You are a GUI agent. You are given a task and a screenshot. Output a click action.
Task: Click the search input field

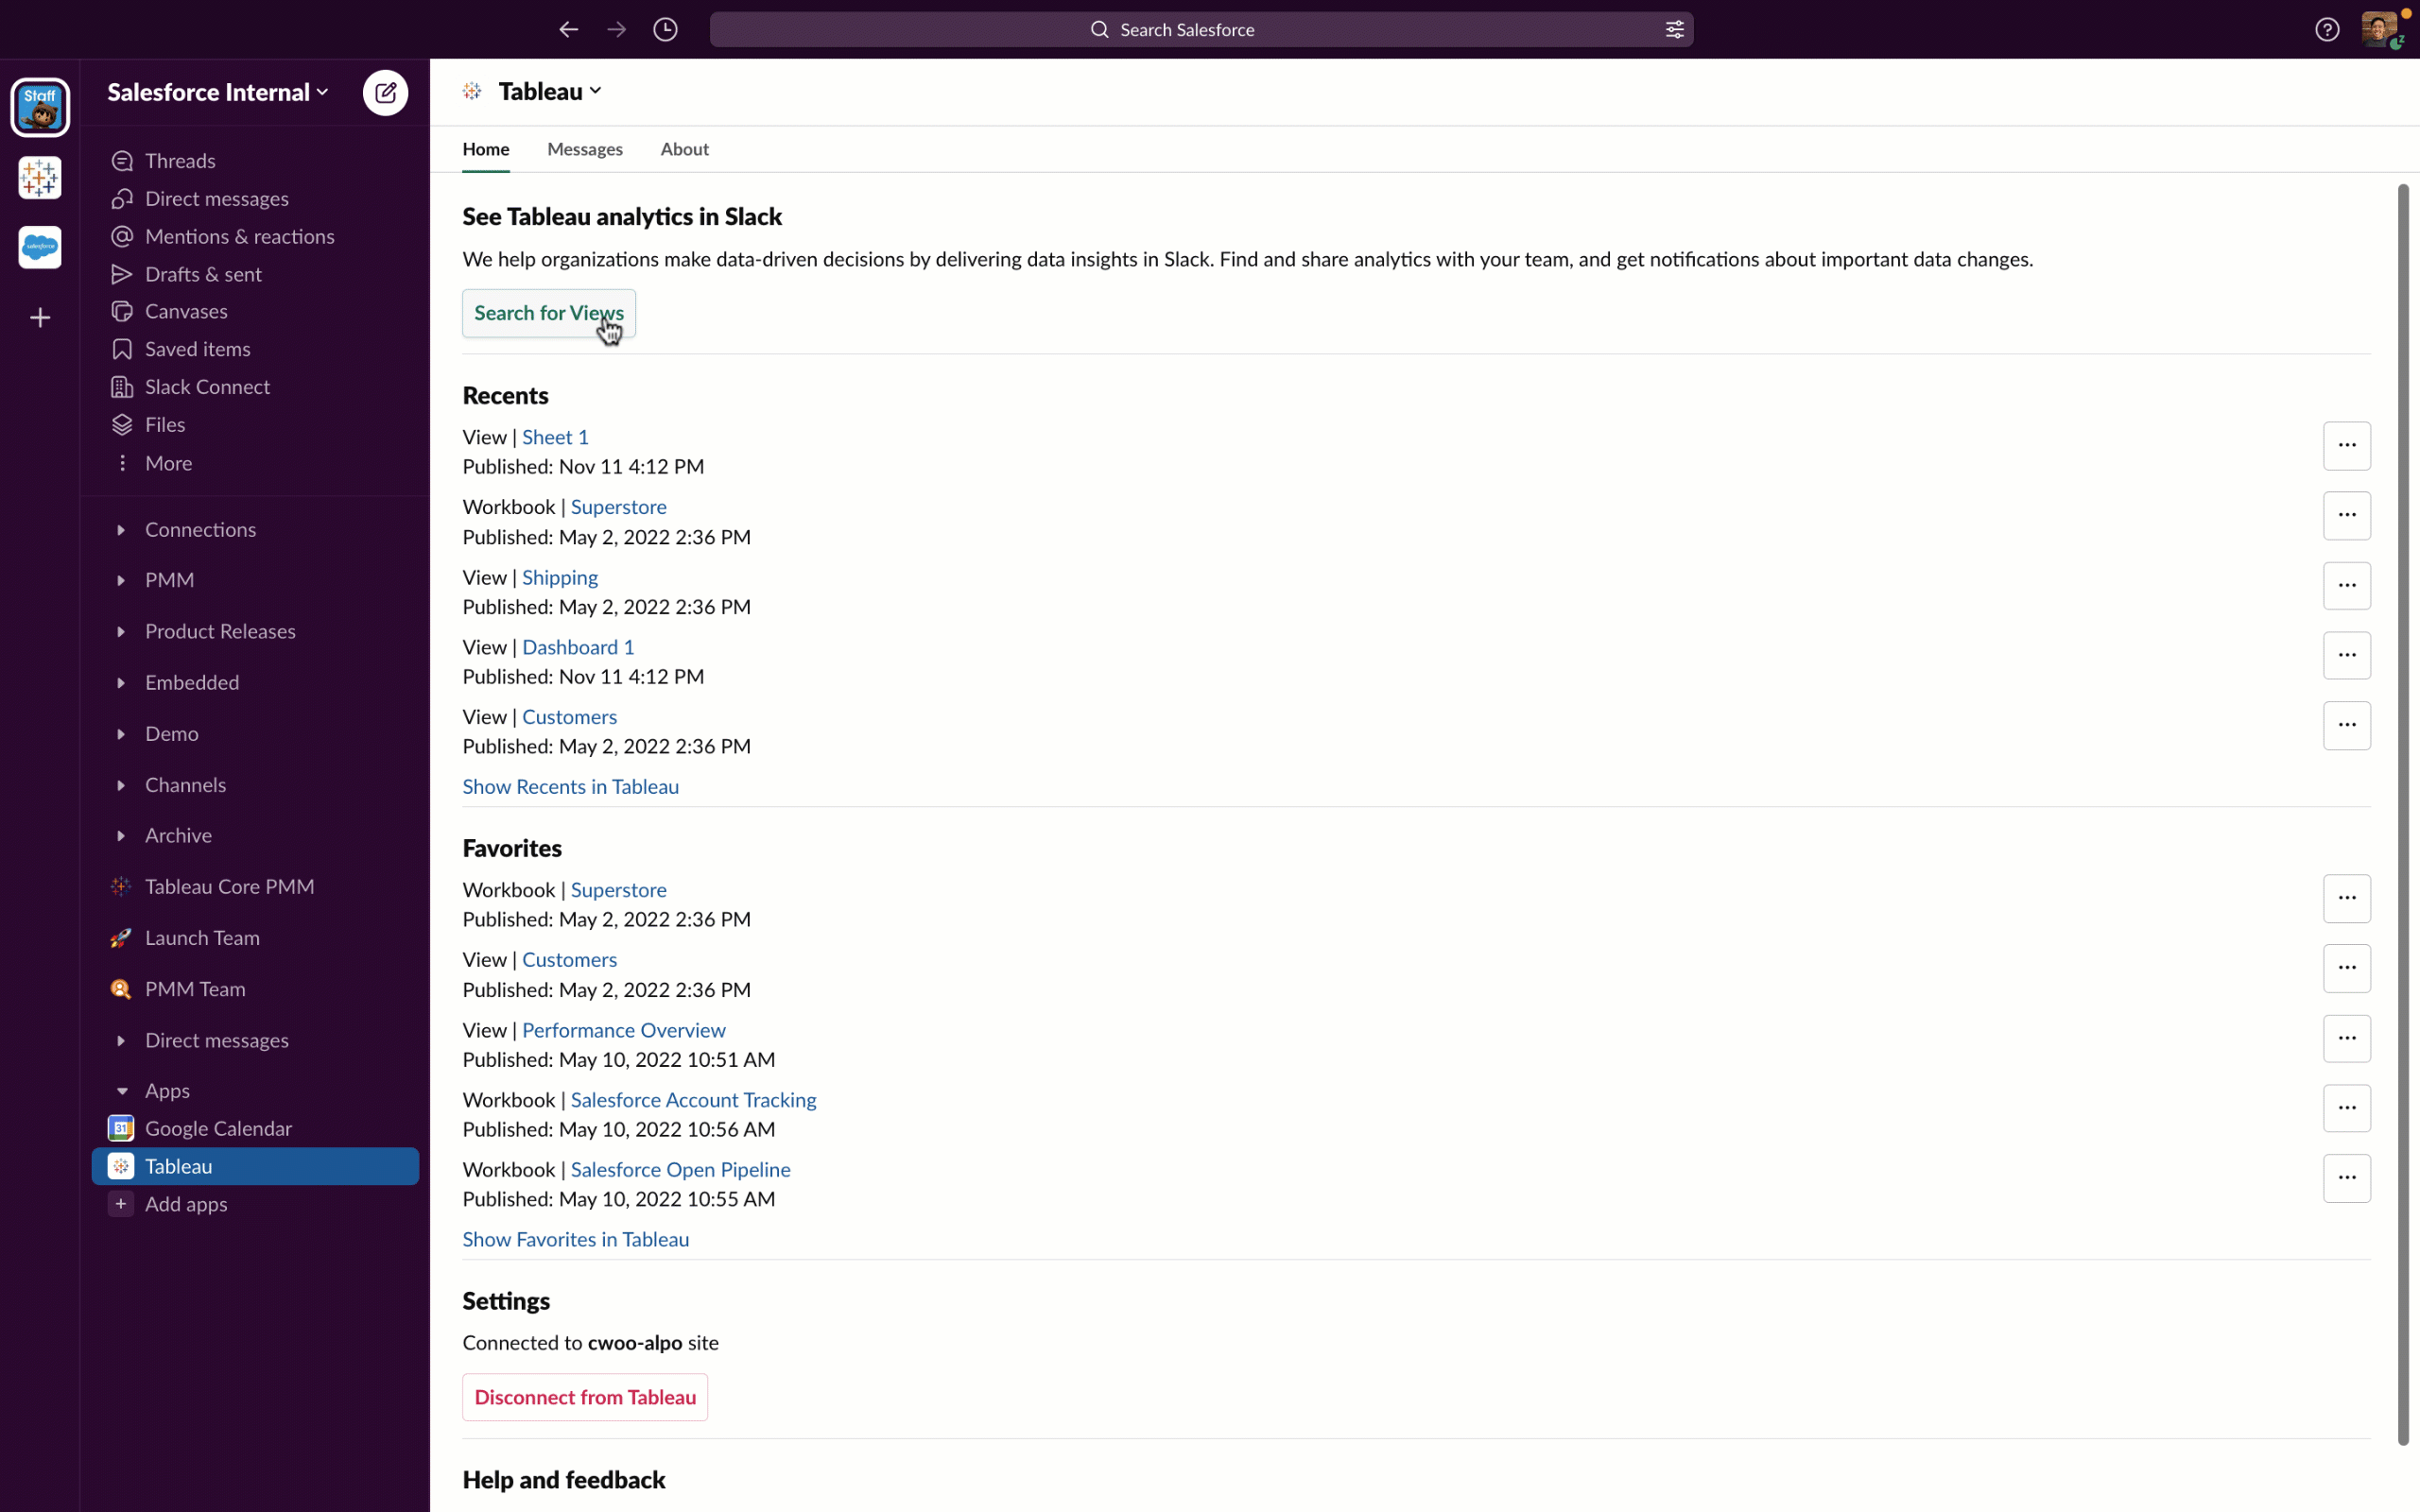(x=1204, y=27)
